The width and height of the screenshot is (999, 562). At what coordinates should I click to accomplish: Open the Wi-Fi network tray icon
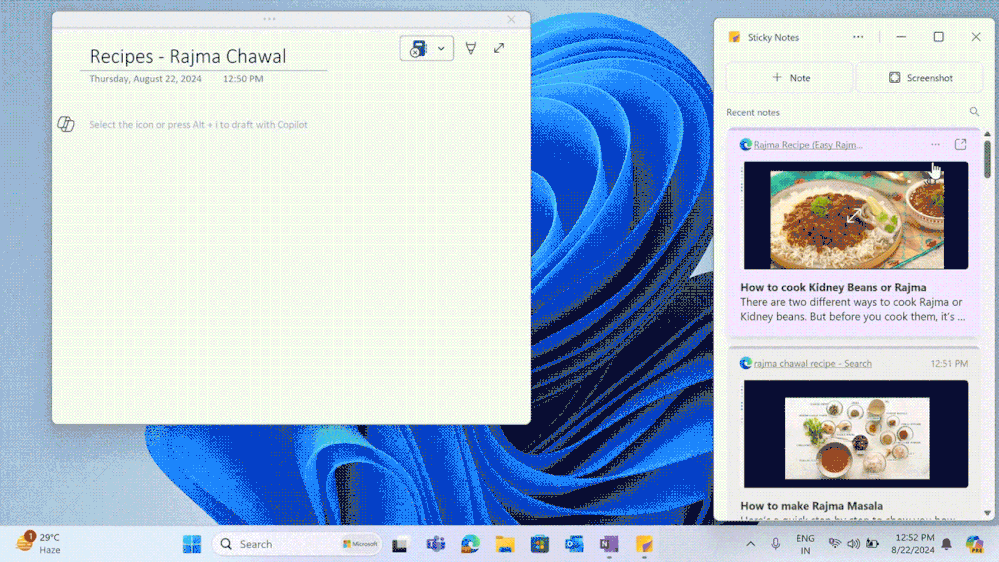click(x=835, y=544)
